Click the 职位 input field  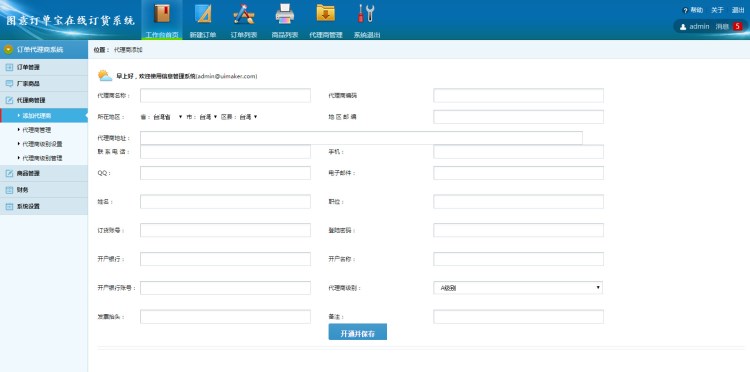tap(518, 202)
